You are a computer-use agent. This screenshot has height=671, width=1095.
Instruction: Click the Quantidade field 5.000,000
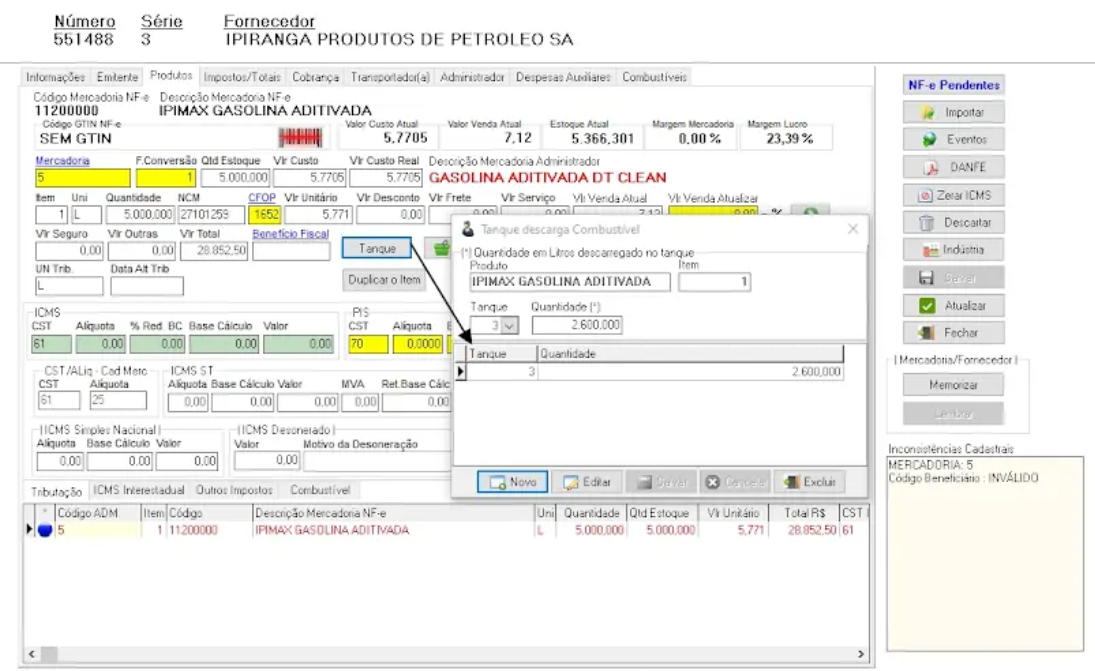pyautogui.click(x=139, y=214)
